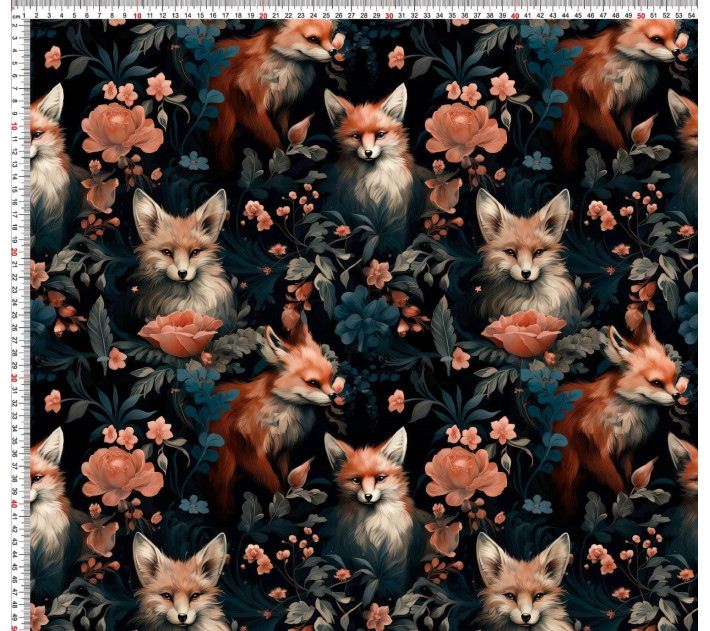The height and width of the screenshot is (631, 710).
Task: Click the 25 mark on top ruler
Action: coord(326,16)
